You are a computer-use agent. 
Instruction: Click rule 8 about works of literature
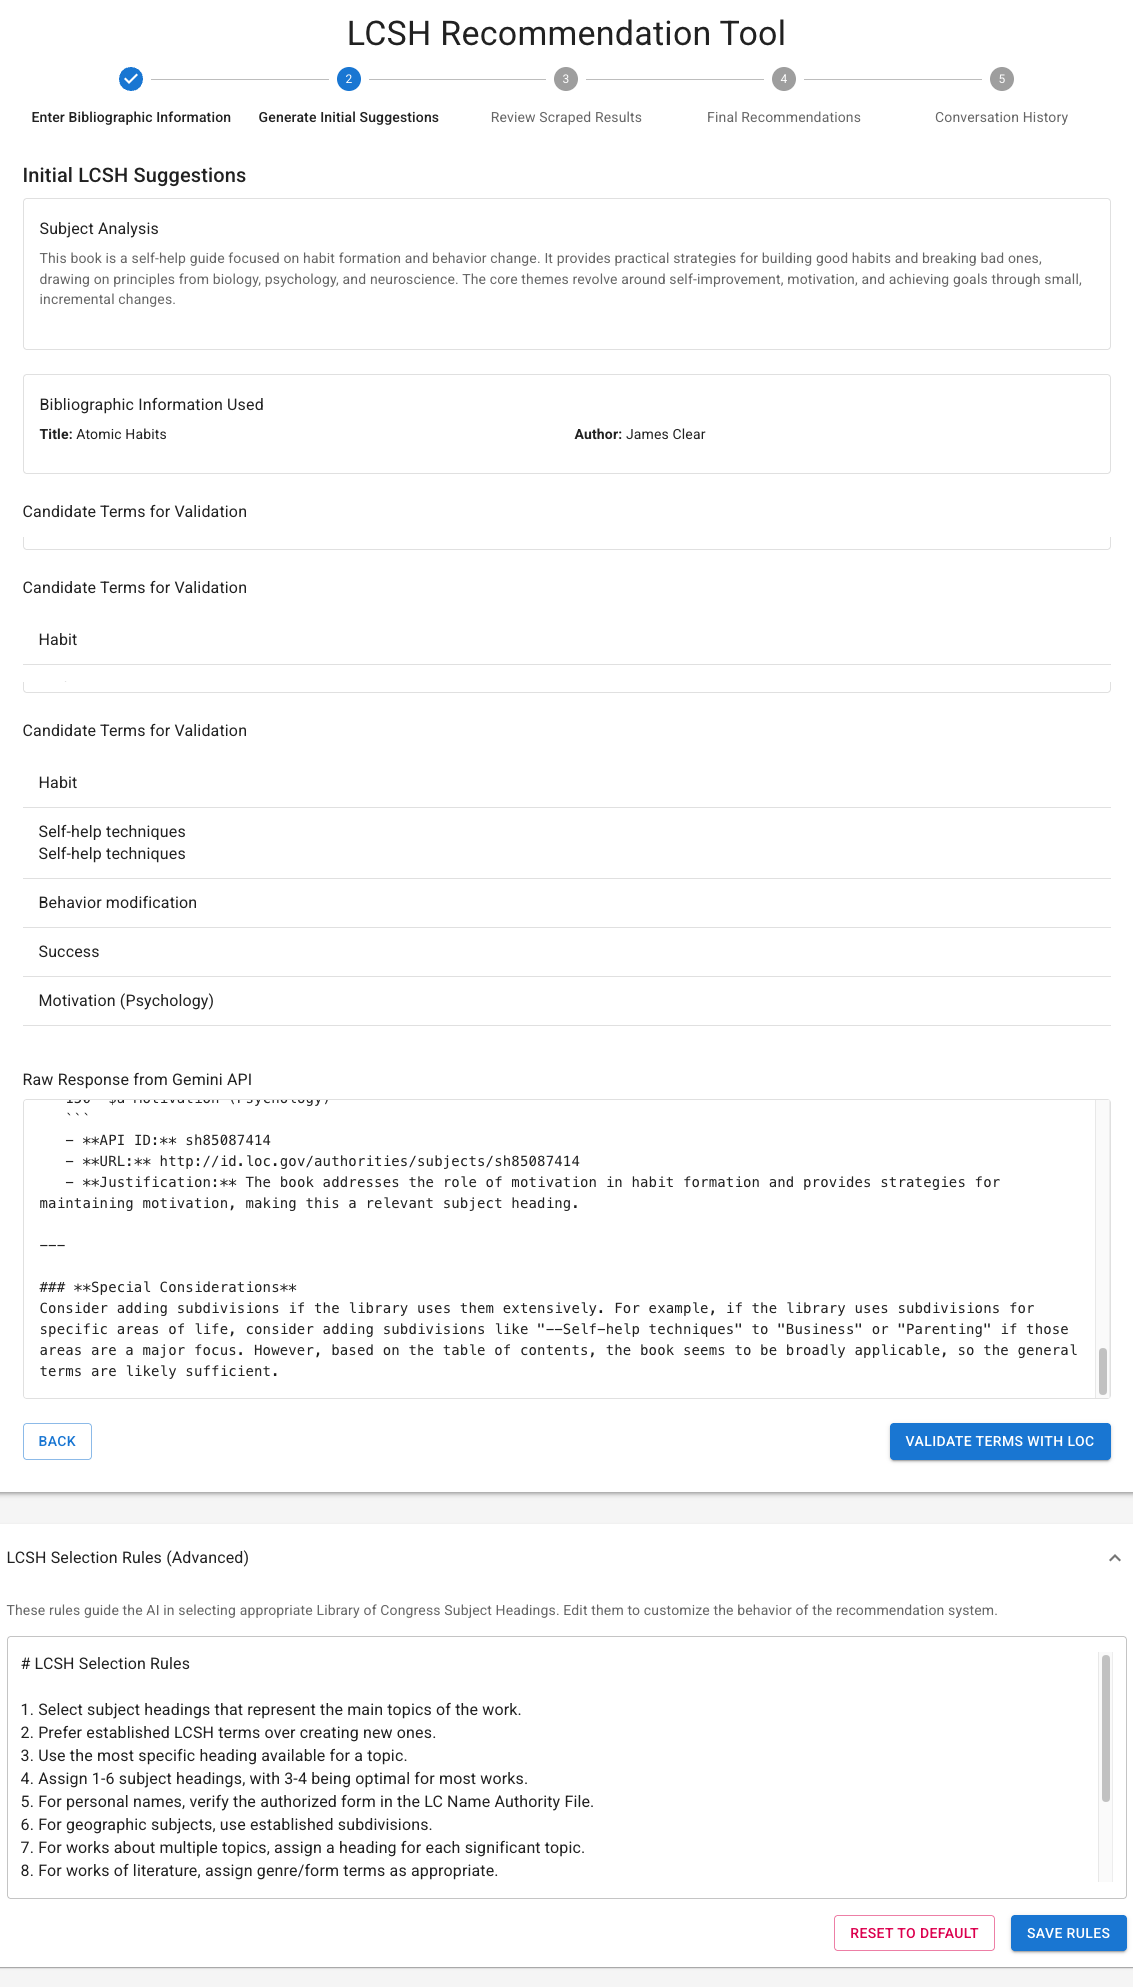point(259,1871)
